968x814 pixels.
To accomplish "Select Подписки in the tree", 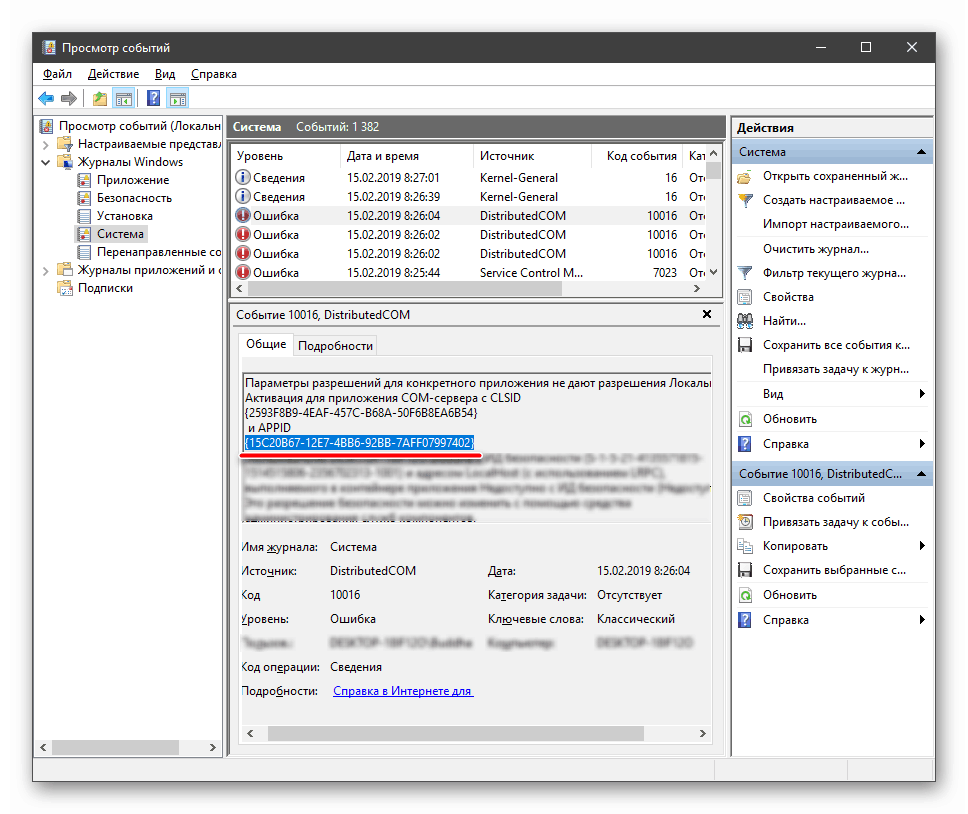I will pos(105,288).
